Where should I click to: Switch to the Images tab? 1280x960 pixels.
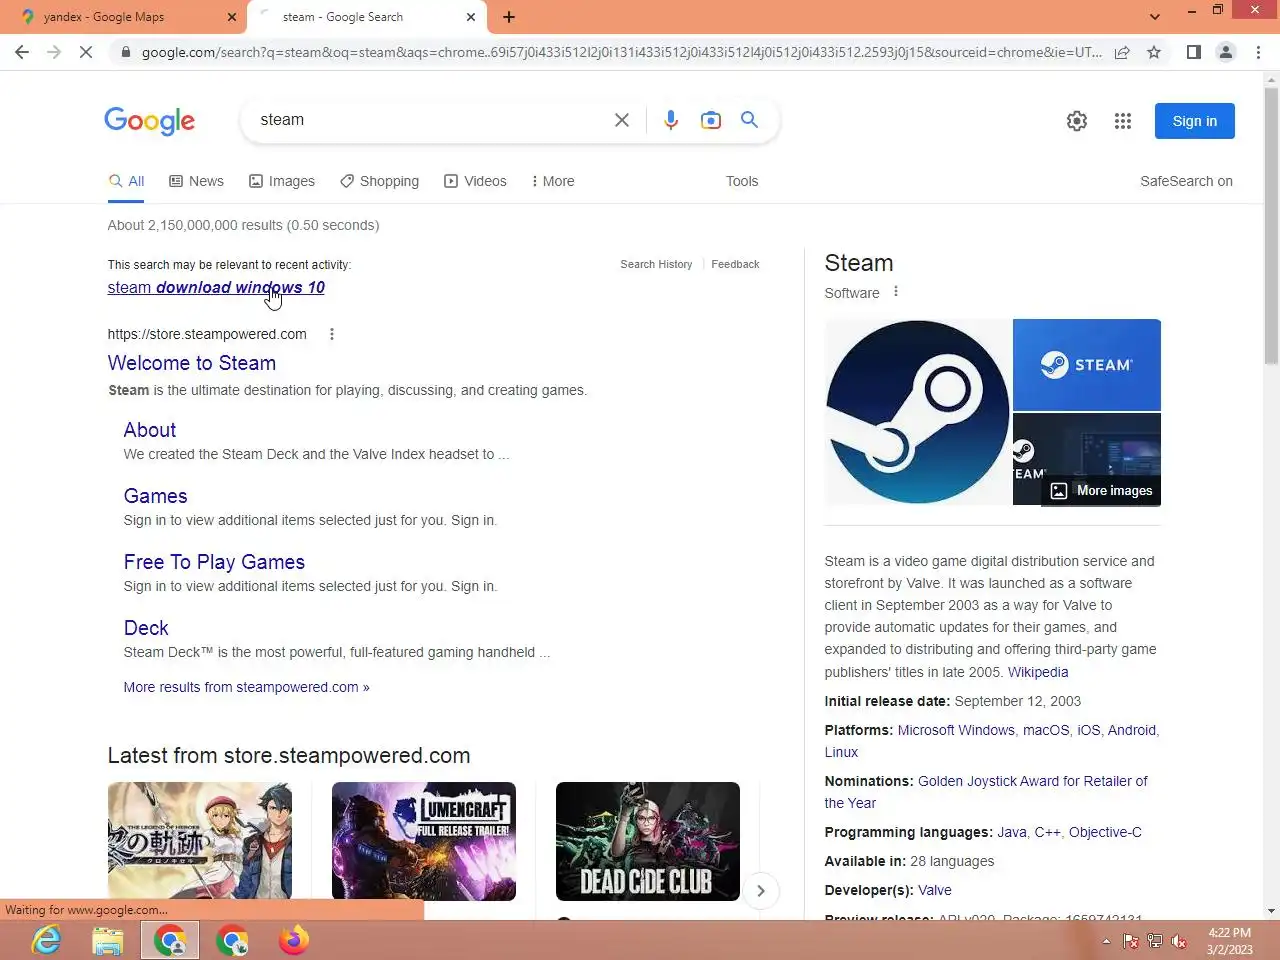282,181
